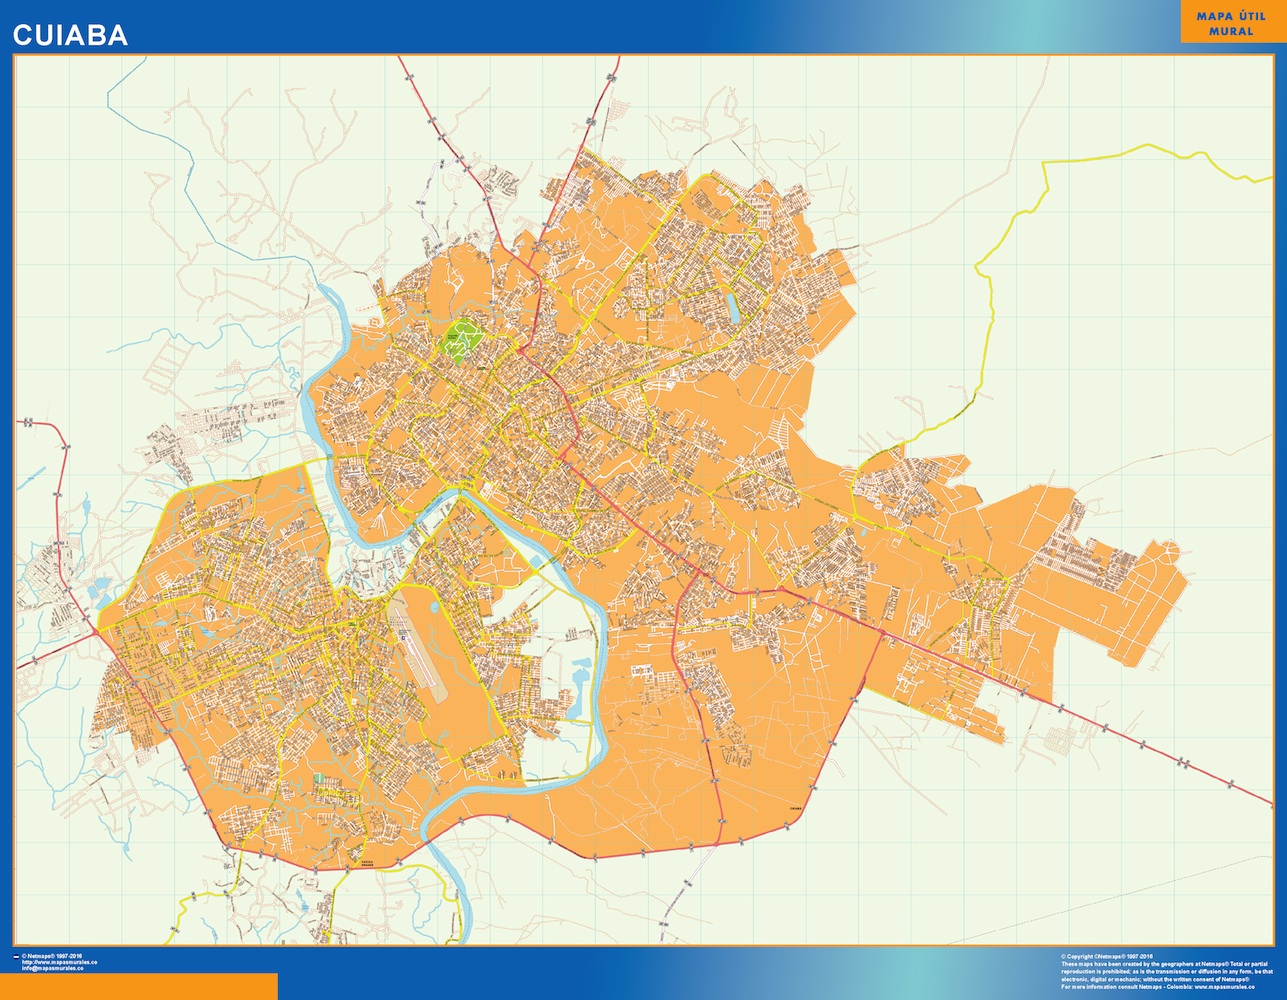1287x1000 pixels.
Task: Click the small white dash beside Netmaps copyright
Action: click(16, 957)
